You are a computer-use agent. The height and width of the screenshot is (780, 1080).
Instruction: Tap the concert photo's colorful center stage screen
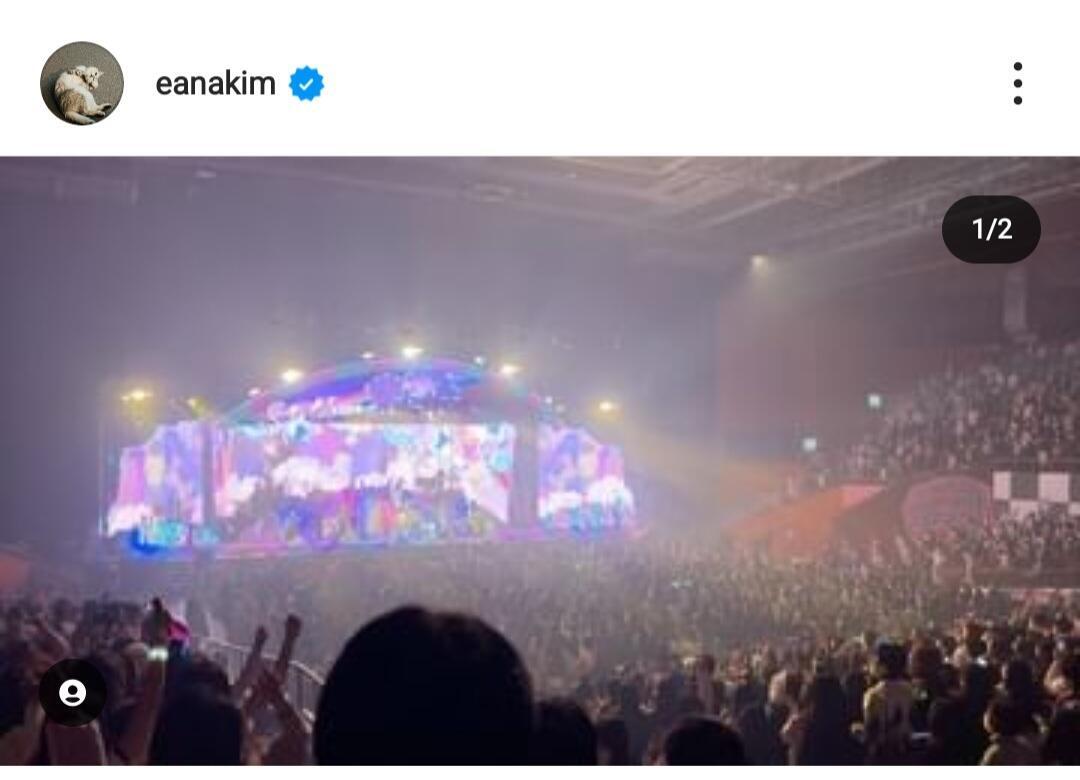tap(363, 475)
